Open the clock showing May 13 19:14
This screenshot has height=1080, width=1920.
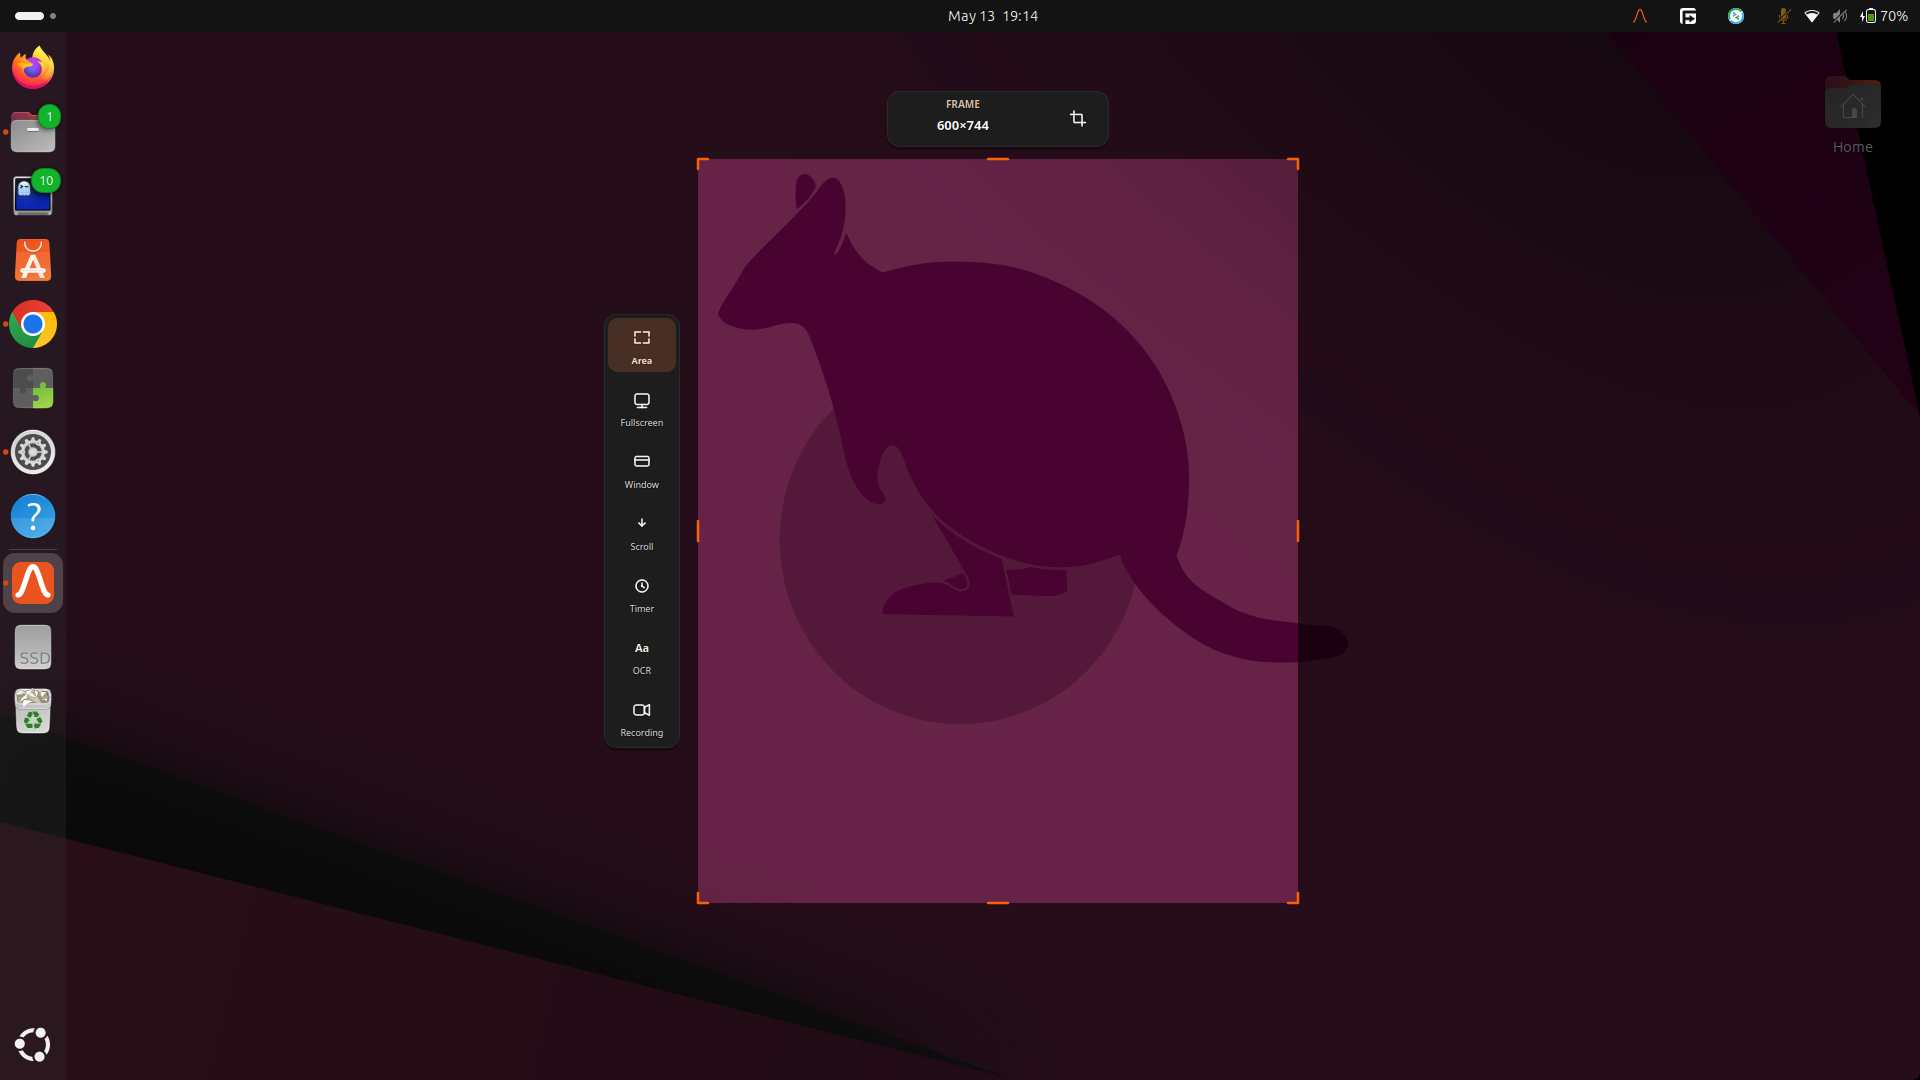[993, 16]
